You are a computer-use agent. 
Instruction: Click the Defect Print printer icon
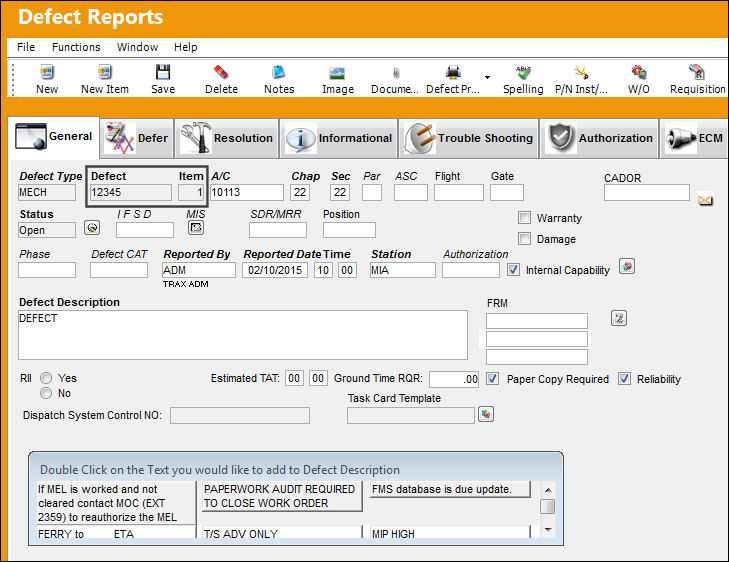click(x=453, y=73)
